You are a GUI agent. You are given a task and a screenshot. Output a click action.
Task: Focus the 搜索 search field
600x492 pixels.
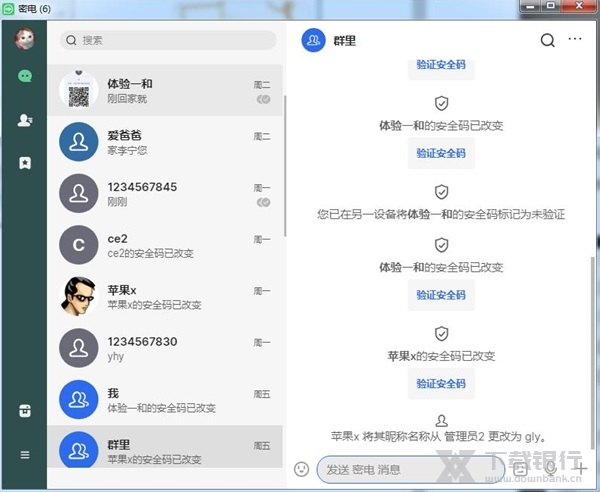coord(168,40)
